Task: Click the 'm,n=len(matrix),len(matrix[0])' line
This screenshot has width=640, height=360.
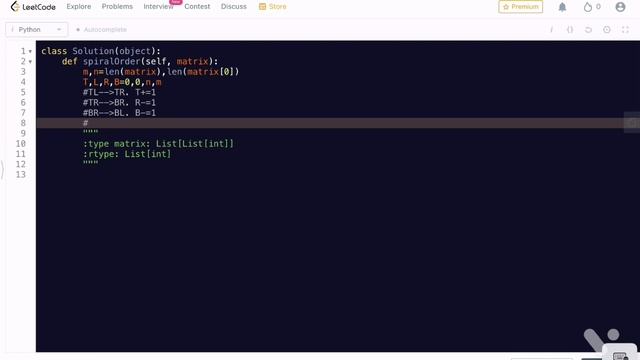Action: coord(161,72)
